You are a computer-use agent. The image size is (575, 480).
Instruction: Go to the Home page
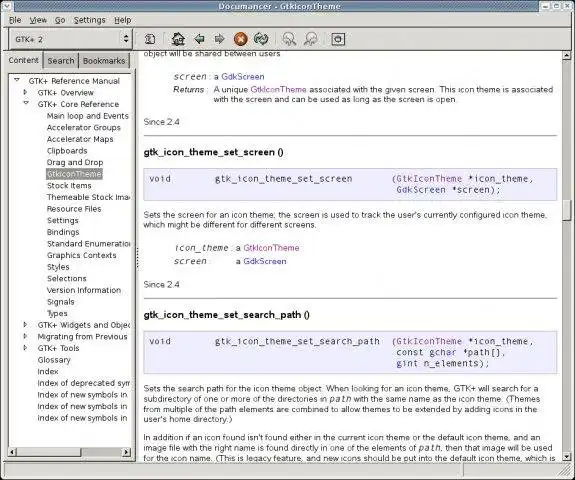tap(178, 39)
